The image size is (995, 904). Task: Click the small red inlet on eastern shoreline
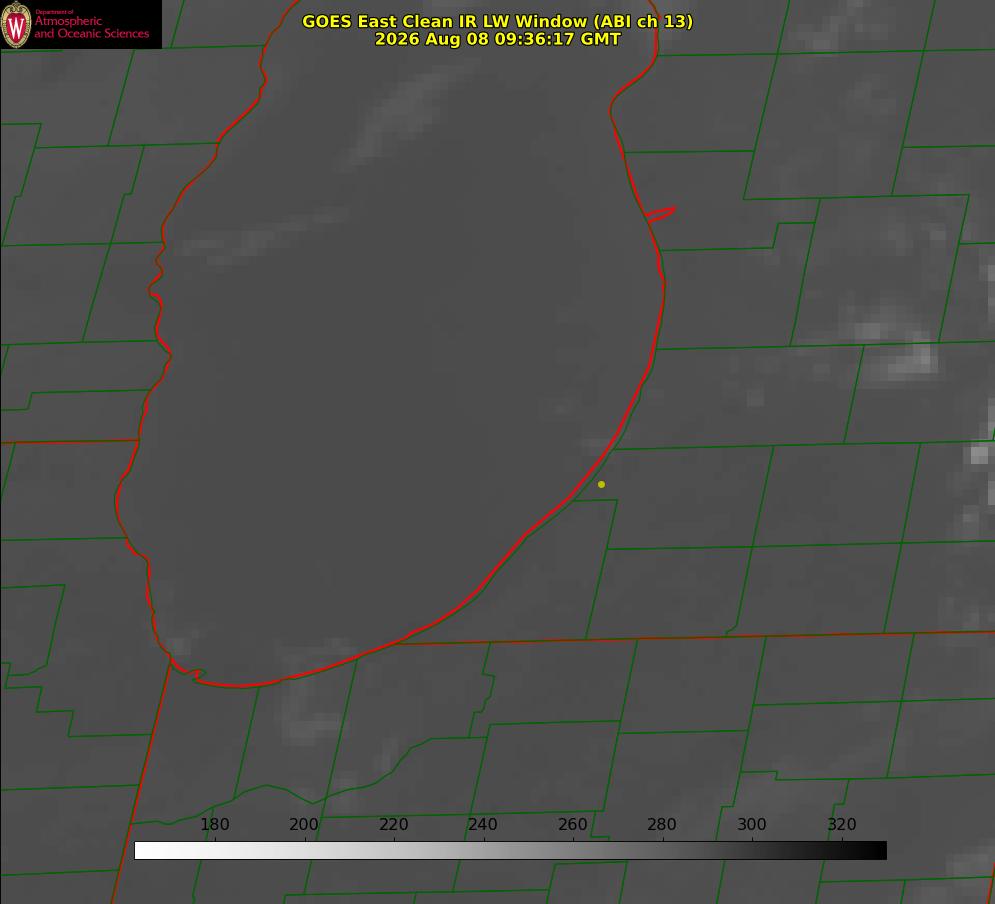[x=660, y=214]
